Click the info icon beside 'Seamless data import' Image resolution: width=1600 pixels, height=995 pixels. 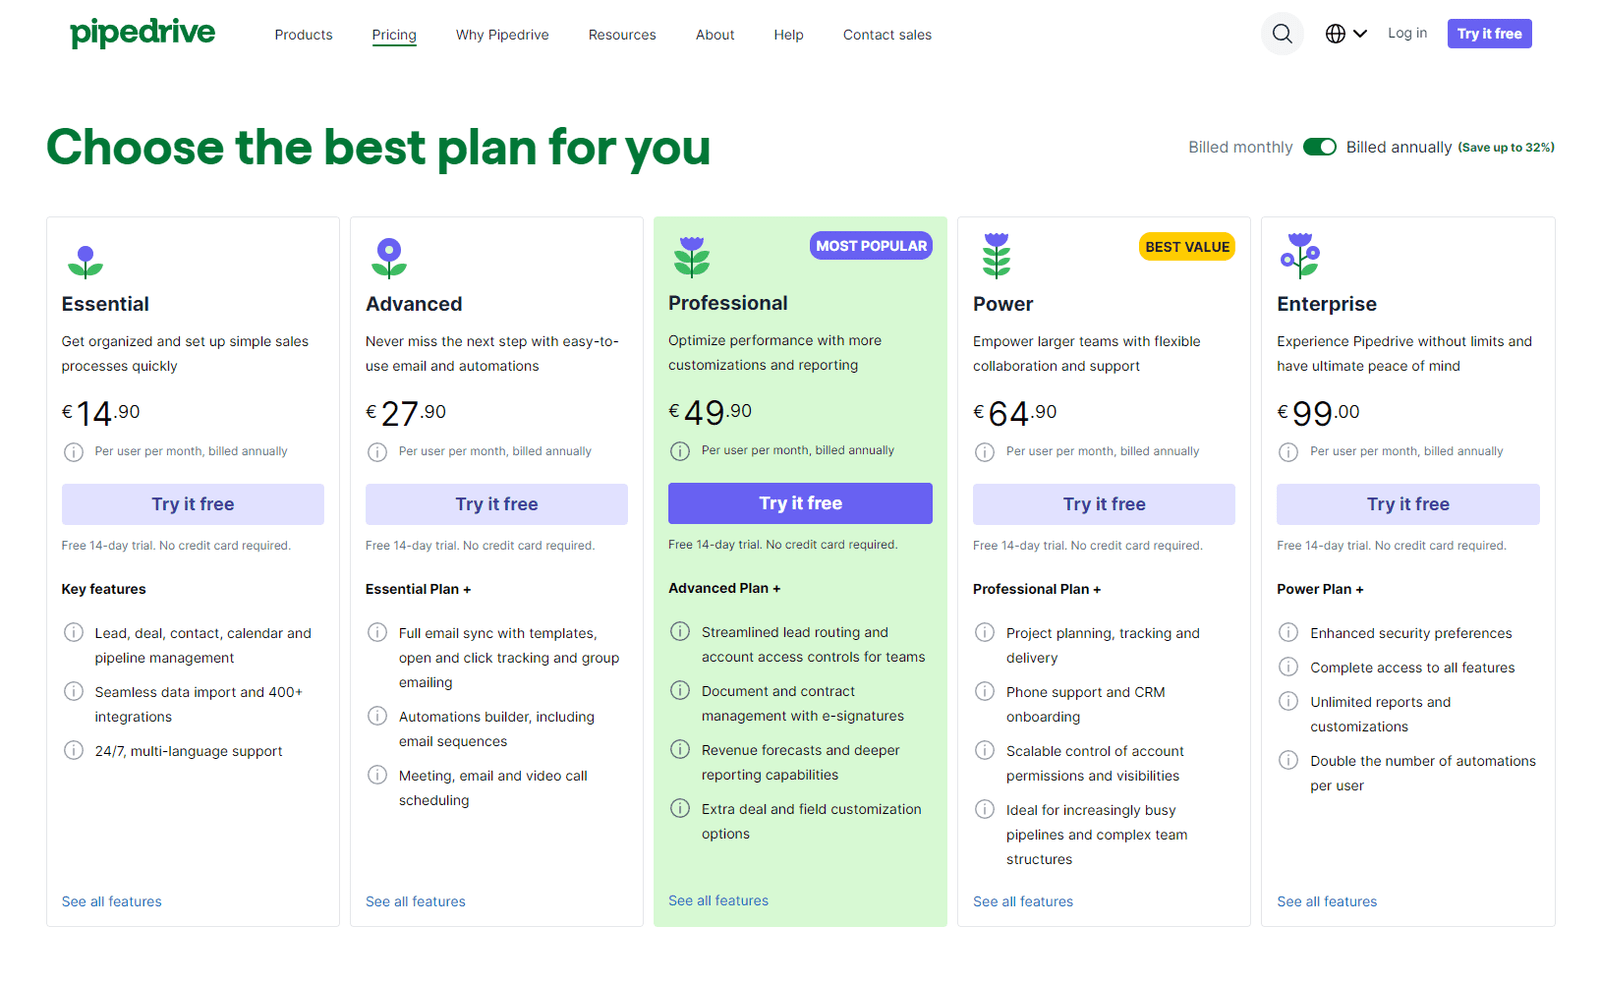click(x=73, y=691)
